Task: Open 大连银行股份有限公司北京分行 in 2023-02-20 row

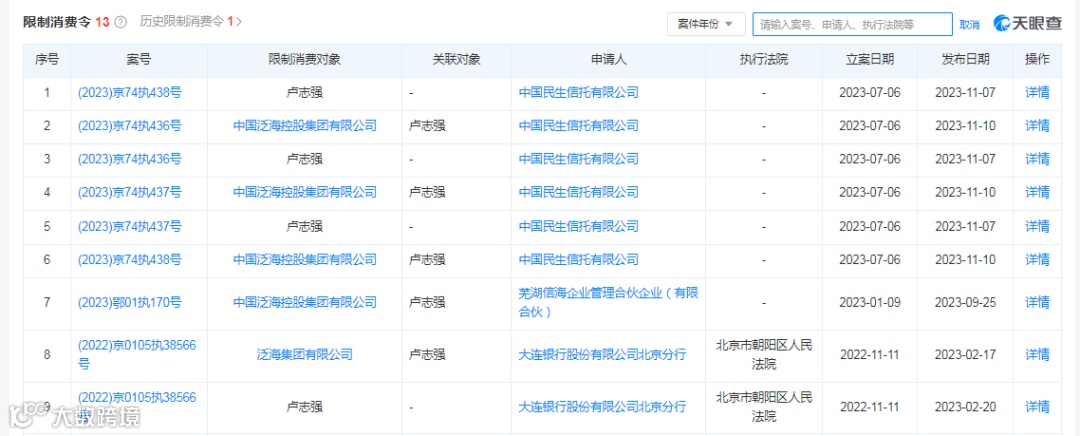Action: tap(602, 407)
